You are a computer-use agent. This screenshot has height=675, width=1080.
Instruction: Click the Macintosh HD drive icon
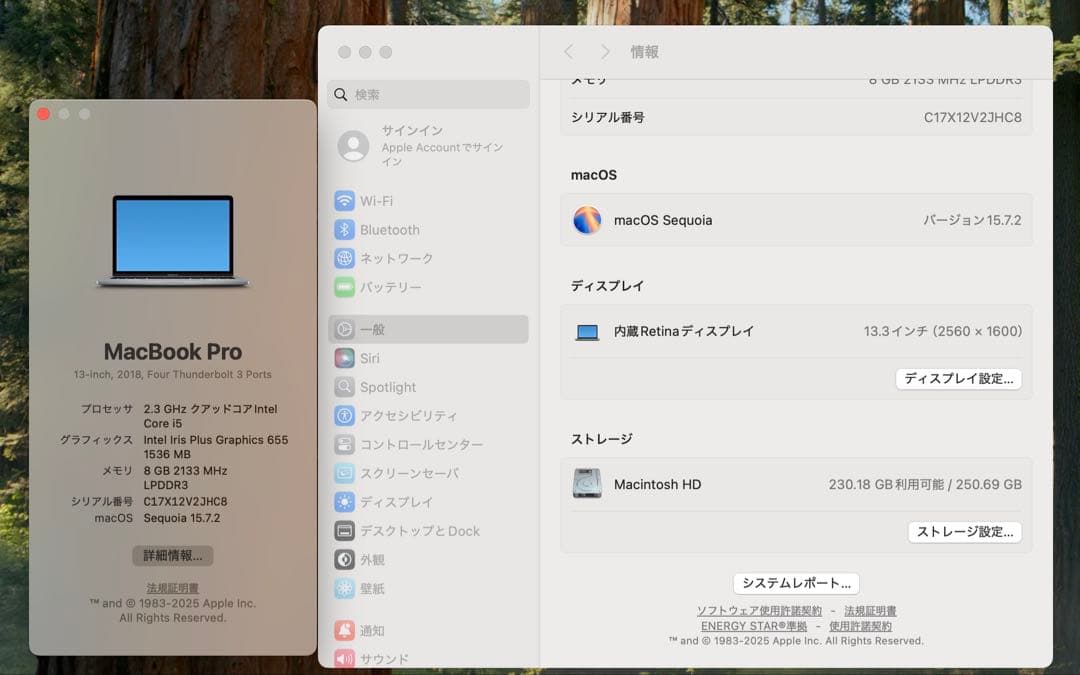(x=587, y=484)
